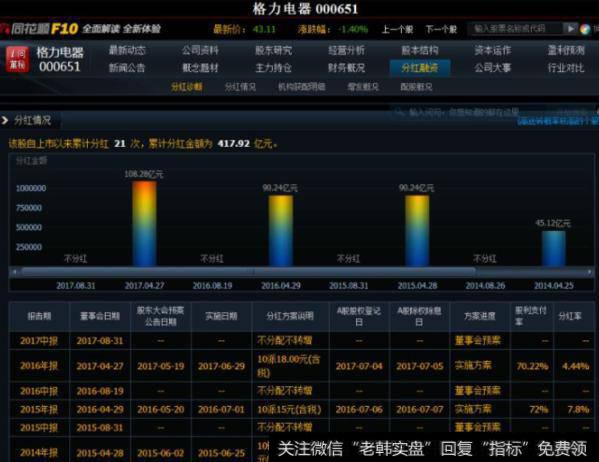Open the 概念题材 menu item
Viewport: 599px width, 462px height.
200,68
